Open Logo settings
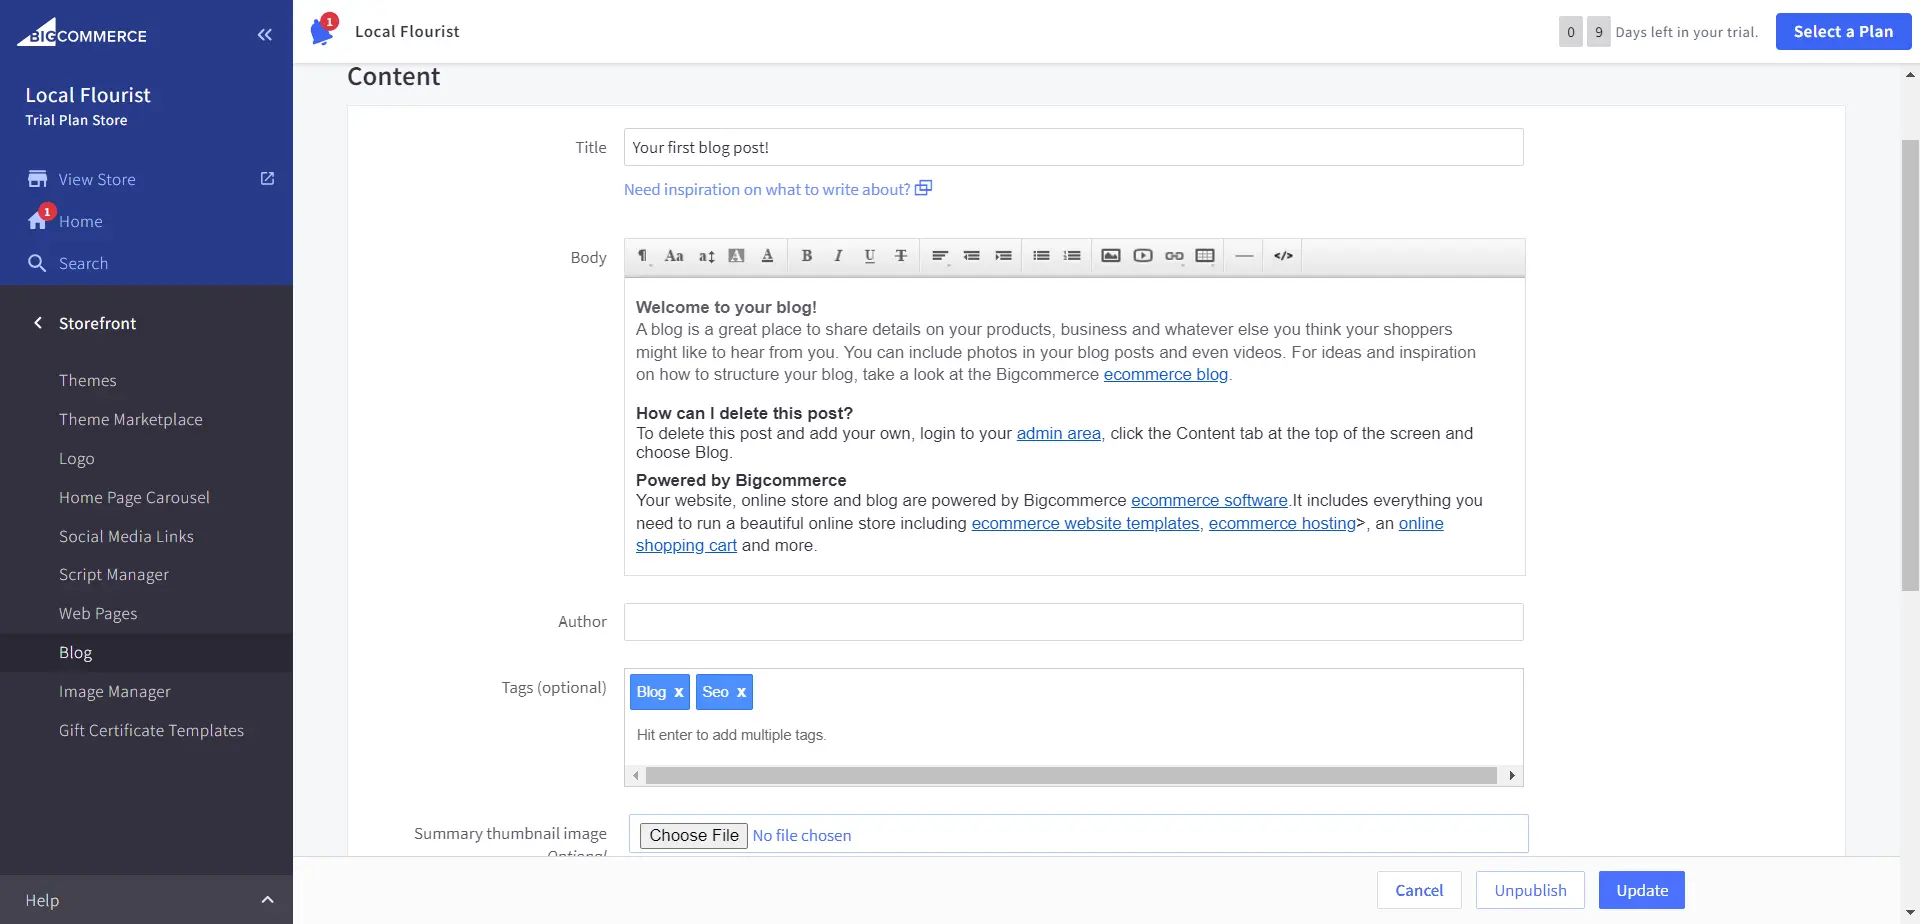Screen dimensions: 1920x924 tap(77, 458)
